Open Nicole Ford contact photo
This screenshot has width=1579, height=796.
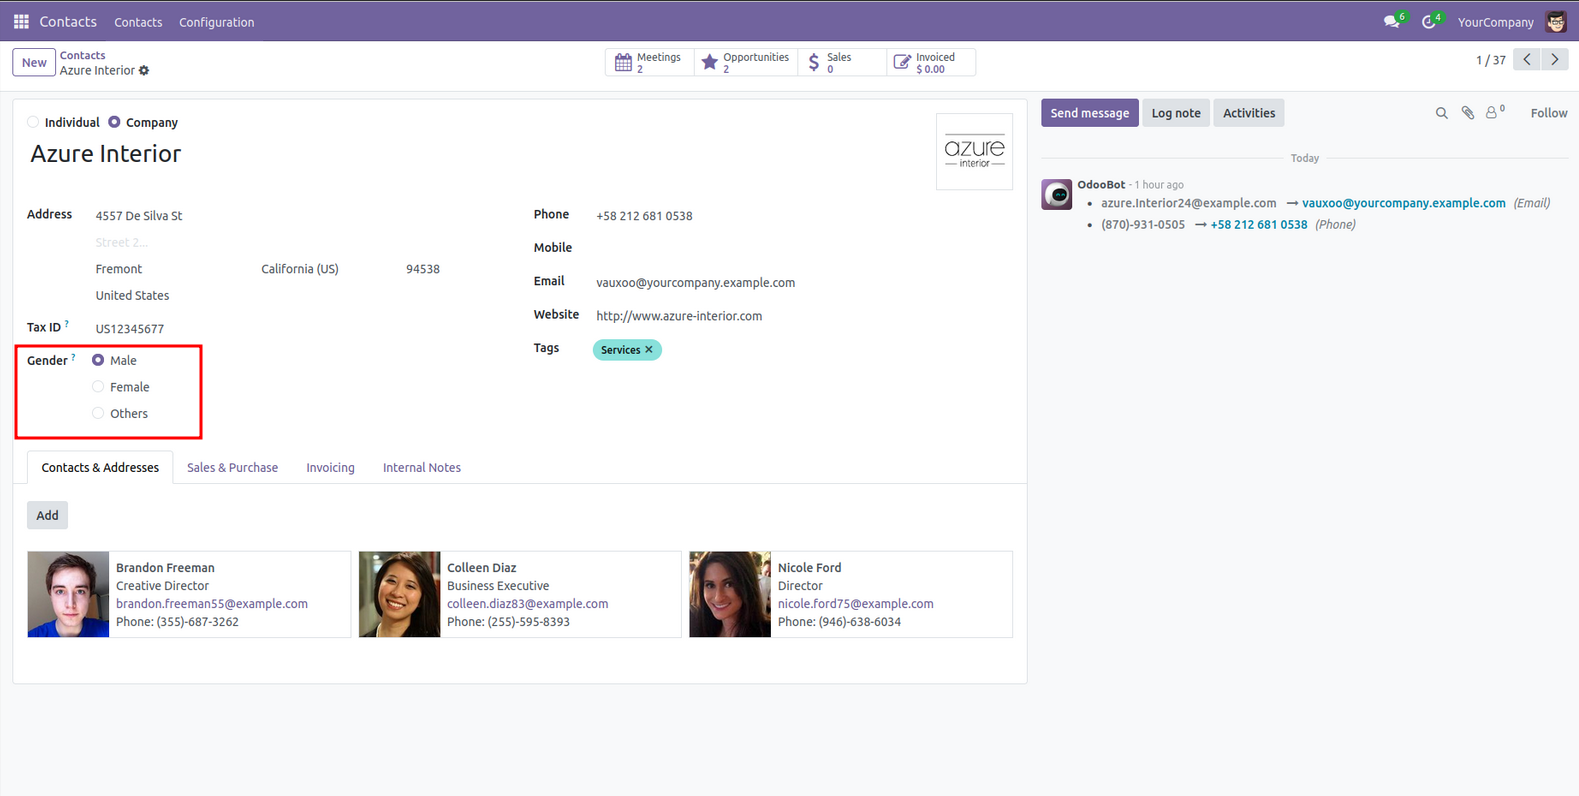point(730,594)
